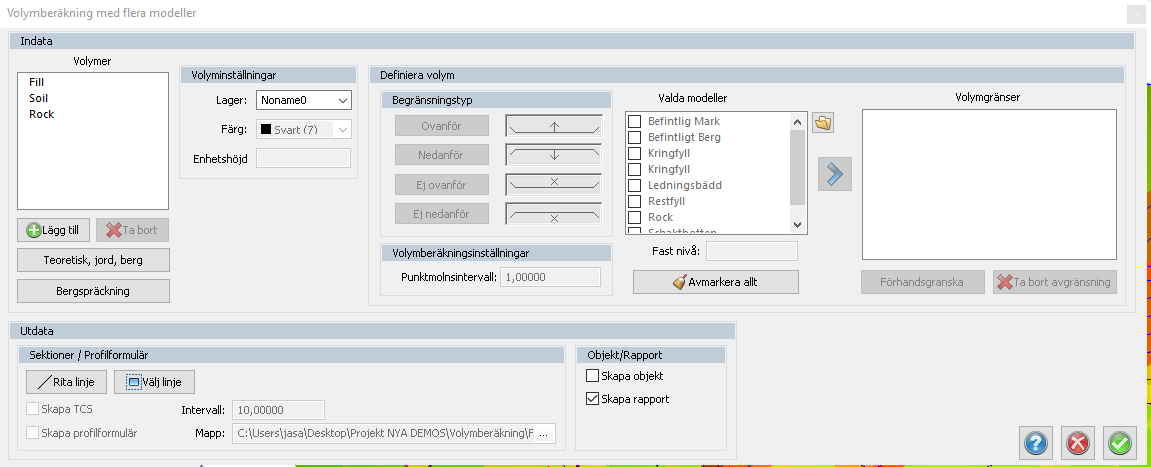Click the folder icon beside Valda modeller
The height and width of the screenshot is (467, 1151).
824,123
